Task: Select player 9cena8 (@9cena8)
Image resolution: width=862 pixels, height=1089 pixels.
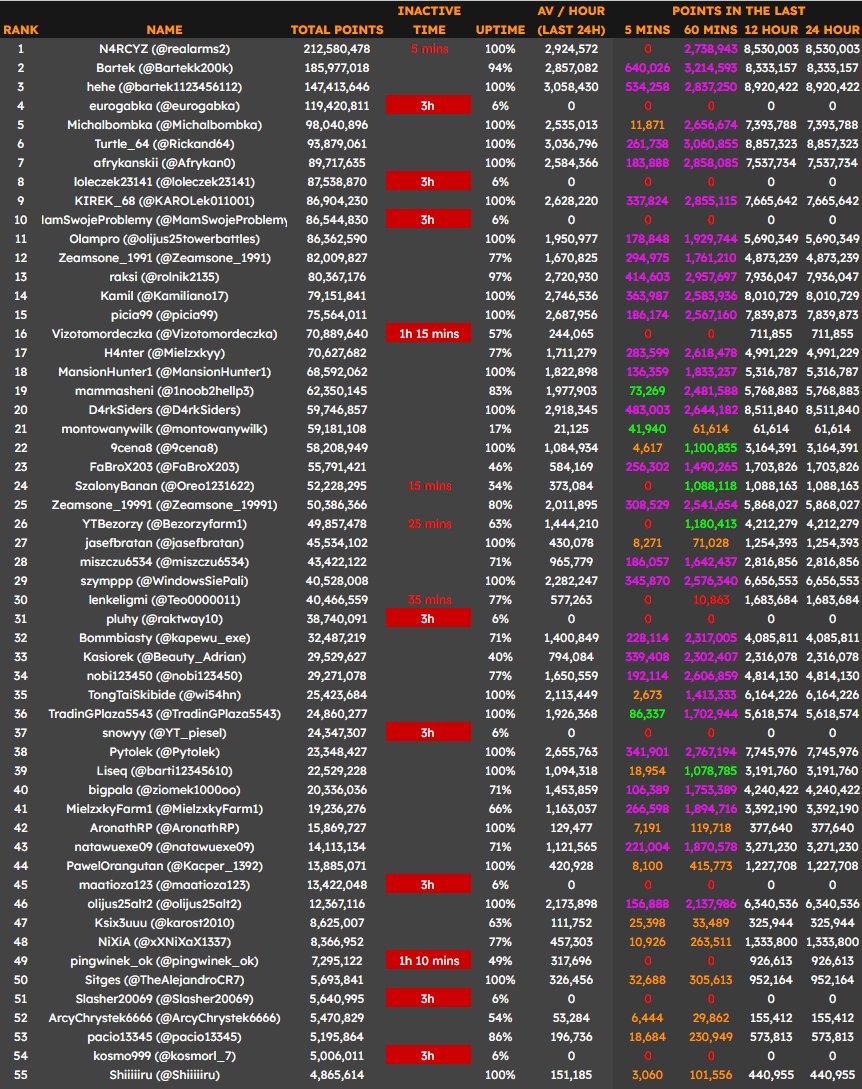Action: click(x=165, y=448)
